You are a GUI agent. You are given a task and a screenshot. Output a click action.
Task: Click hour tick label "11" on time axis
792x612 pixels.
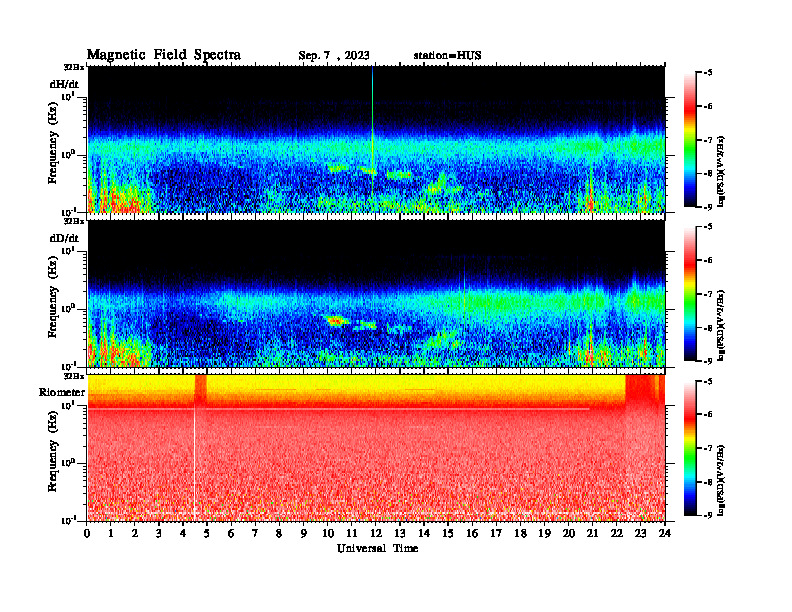(x=352, y=533)
